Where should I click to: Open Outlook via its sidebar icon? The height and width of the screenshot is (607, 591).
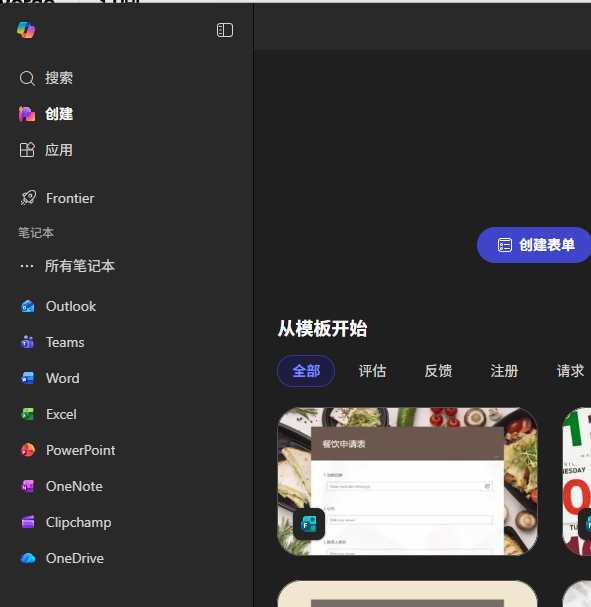click(x=27, y=306)
